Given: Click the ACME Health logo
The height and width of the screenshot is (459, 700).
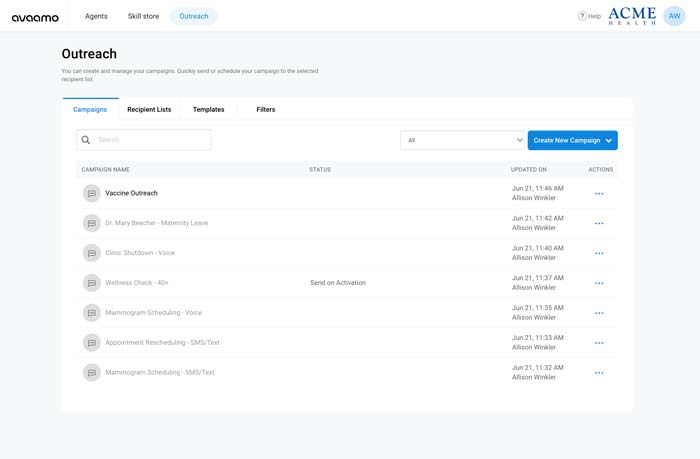Looking at the screenshot, I should (x=632, y=16).
